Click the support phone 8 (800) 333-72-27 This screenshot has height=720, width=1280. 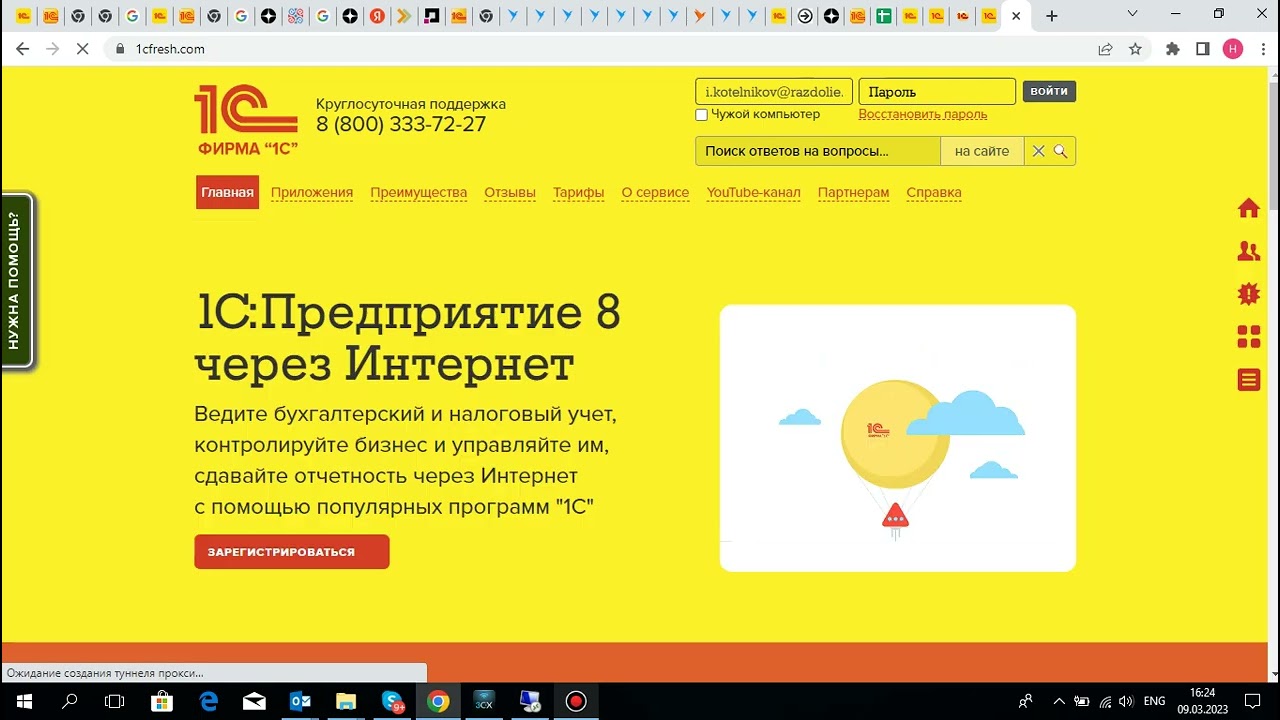(x=401, y=125)
